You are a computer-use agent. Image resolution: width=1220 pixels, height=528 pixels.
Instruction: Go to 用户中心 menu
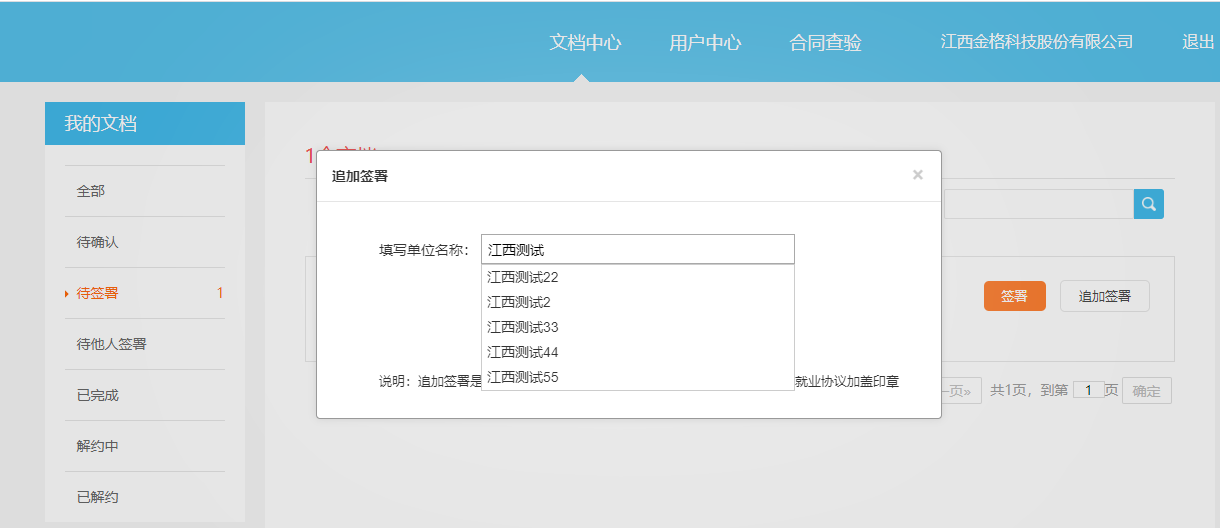(x=705, y=42)
